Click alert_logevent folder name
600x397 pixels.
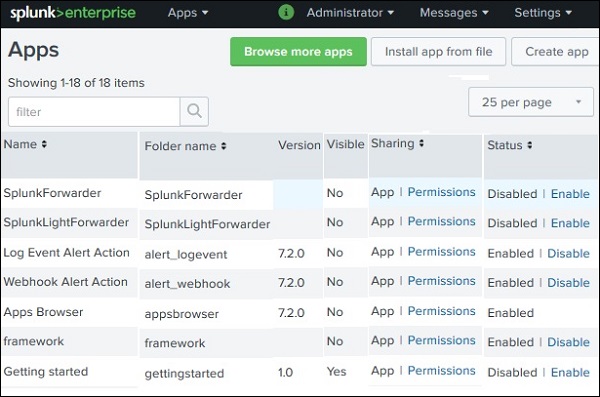[186, 255]
